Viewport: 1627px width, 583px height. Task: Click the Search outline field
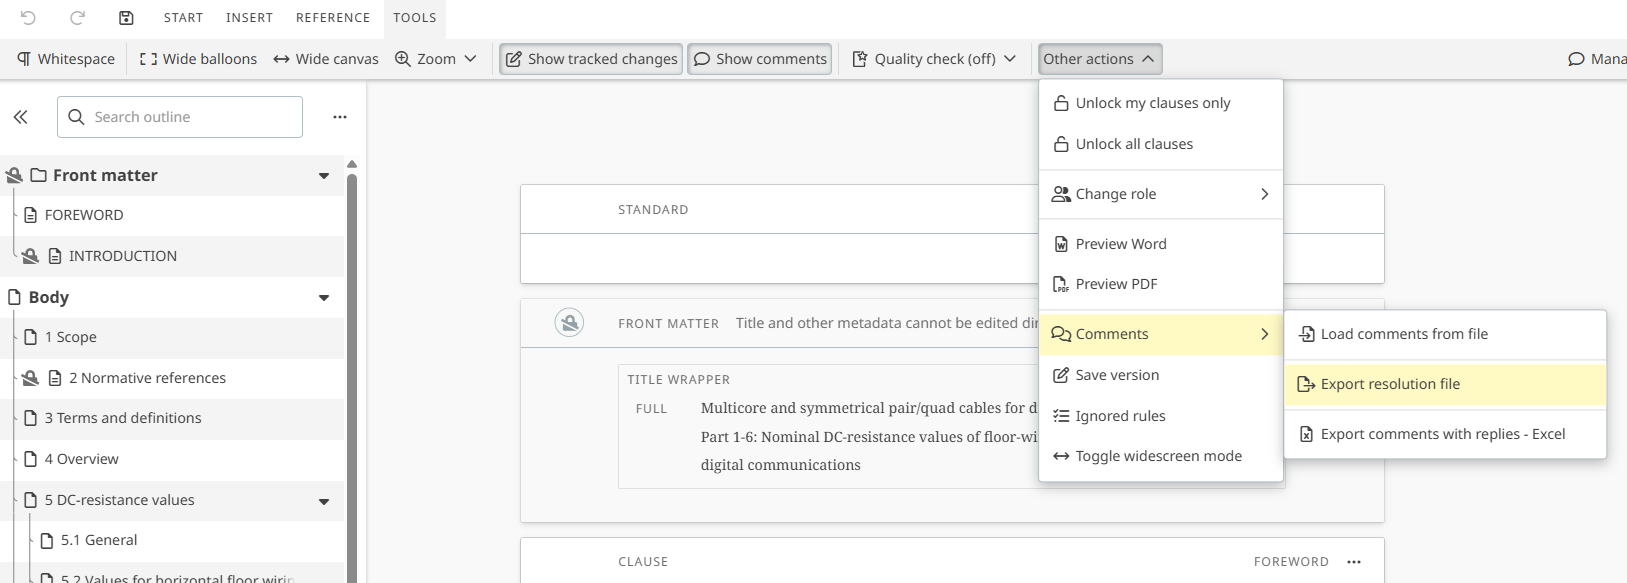190,117
